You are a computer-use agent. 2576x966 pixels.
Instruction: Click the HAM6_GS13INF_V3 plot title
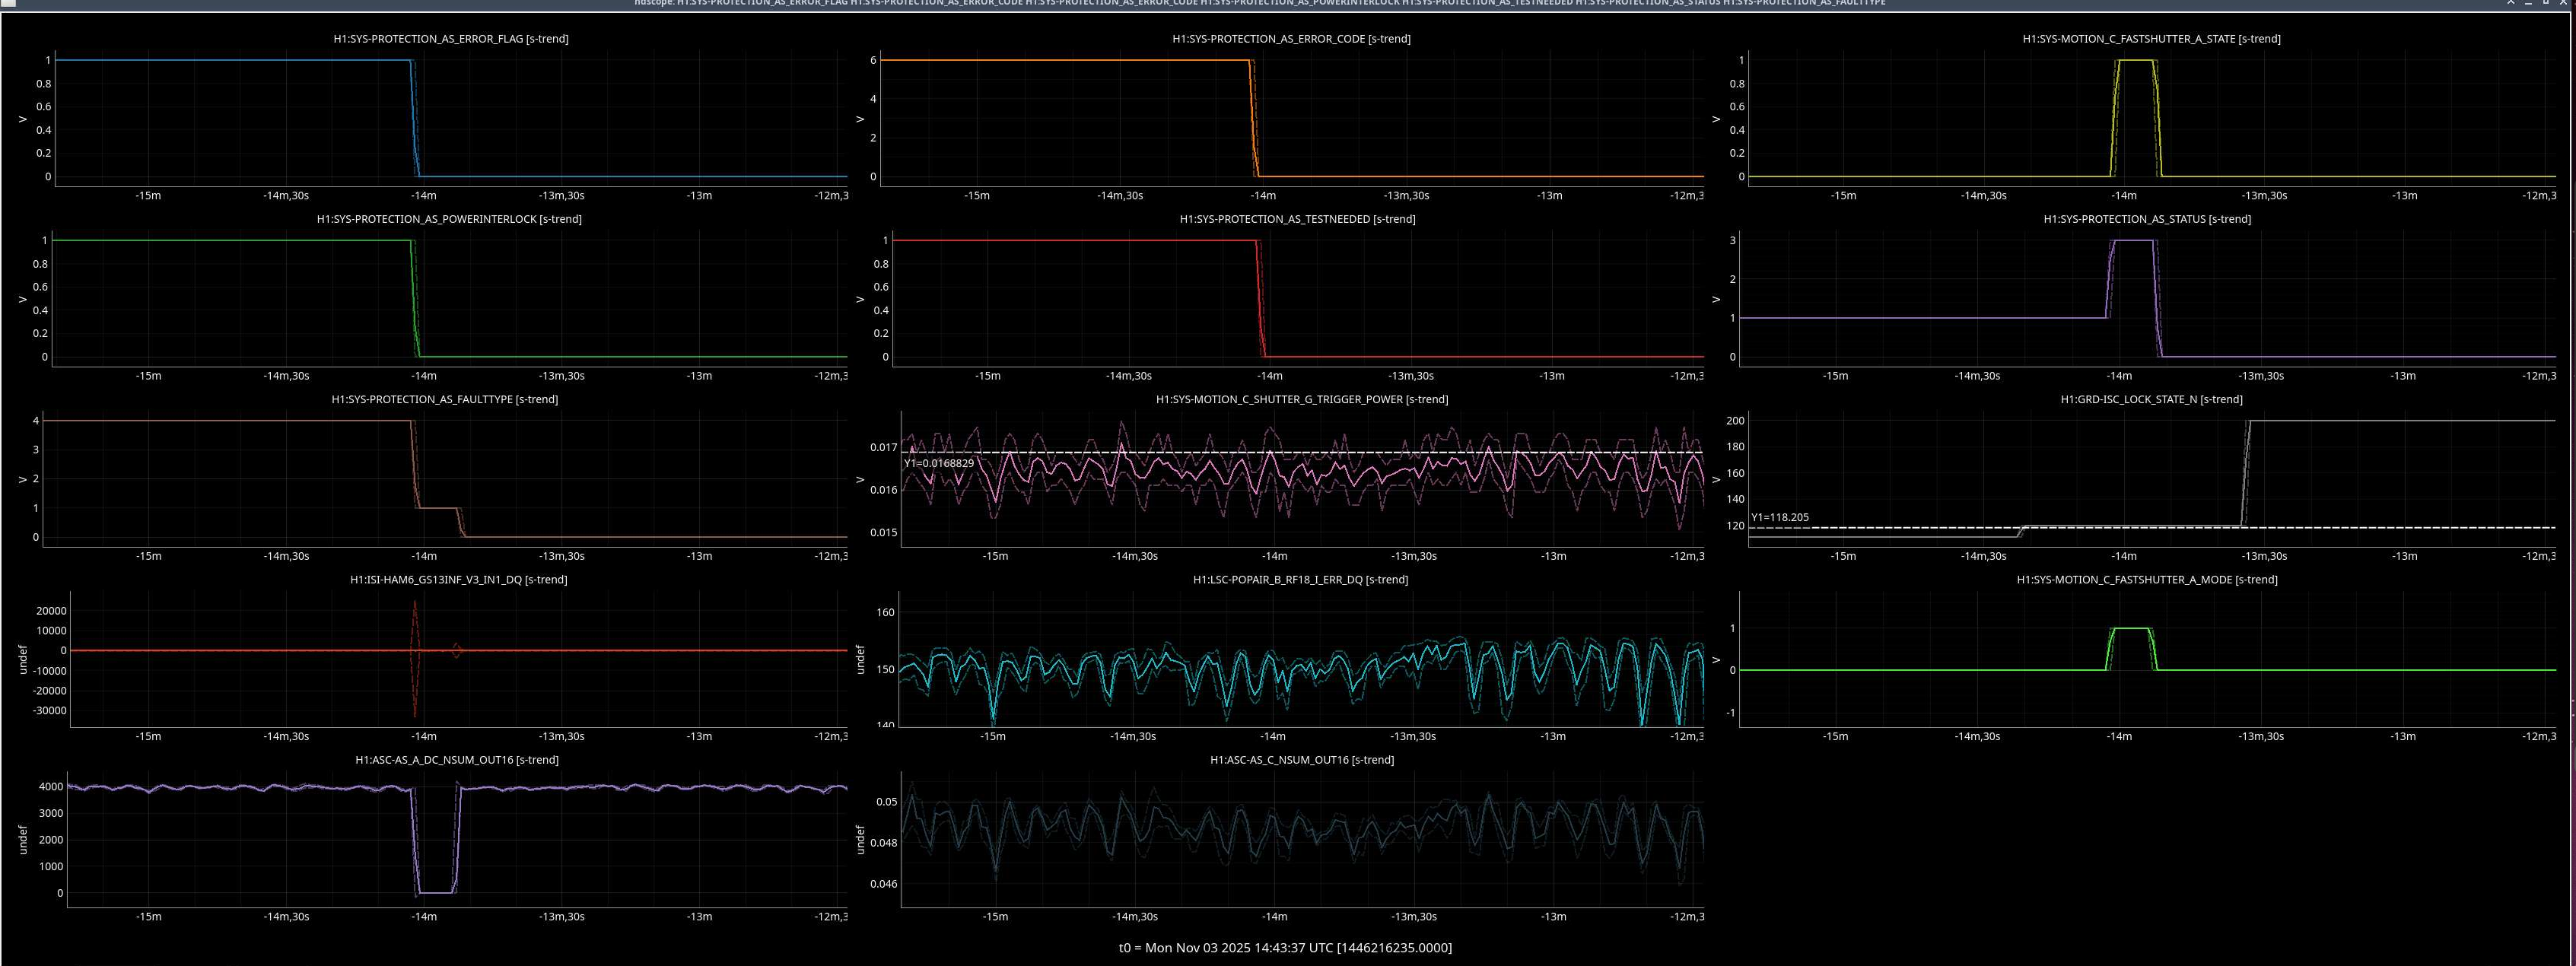pos(458,579)
